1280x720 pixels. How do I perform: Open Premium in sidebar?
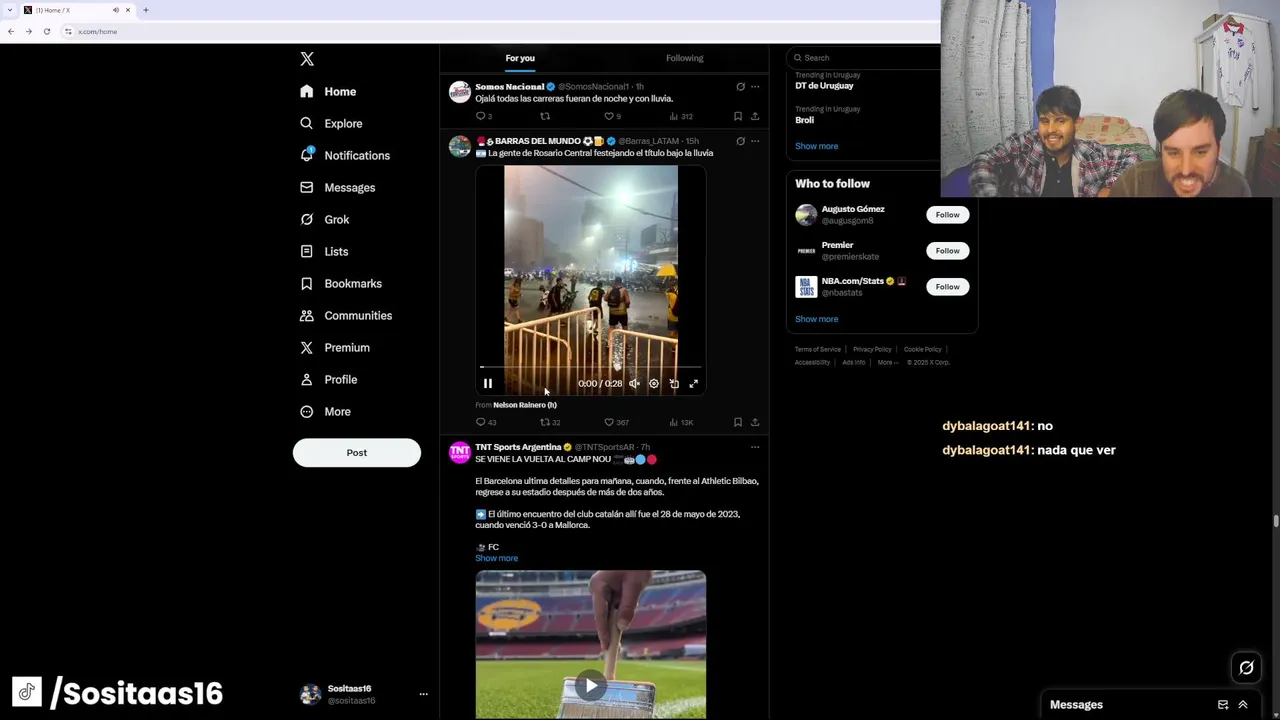334,347
